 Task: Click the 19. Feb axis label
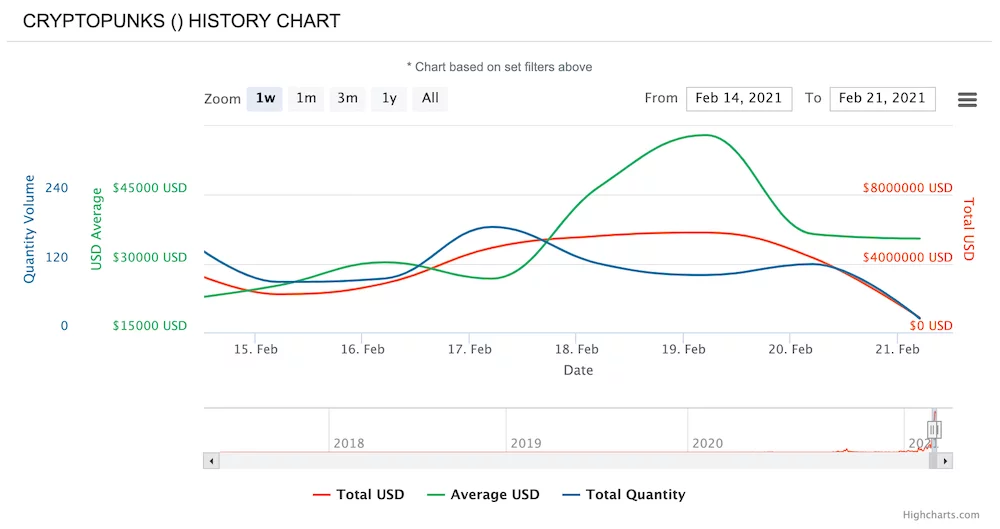coord(683,350)
